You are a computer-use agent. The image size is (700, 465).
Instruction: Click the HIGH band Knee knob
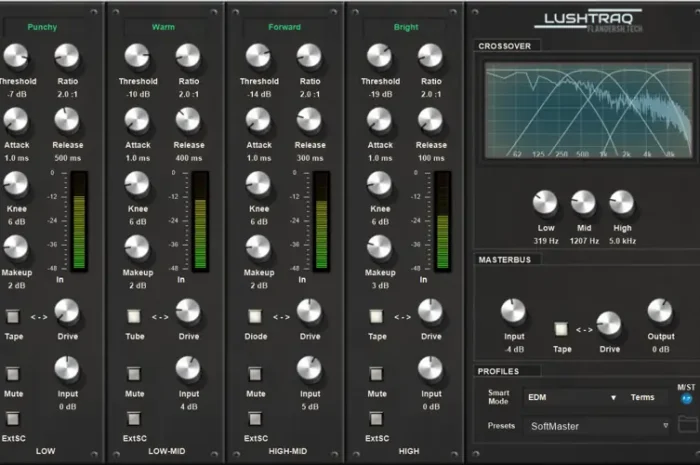coord(379,184)
